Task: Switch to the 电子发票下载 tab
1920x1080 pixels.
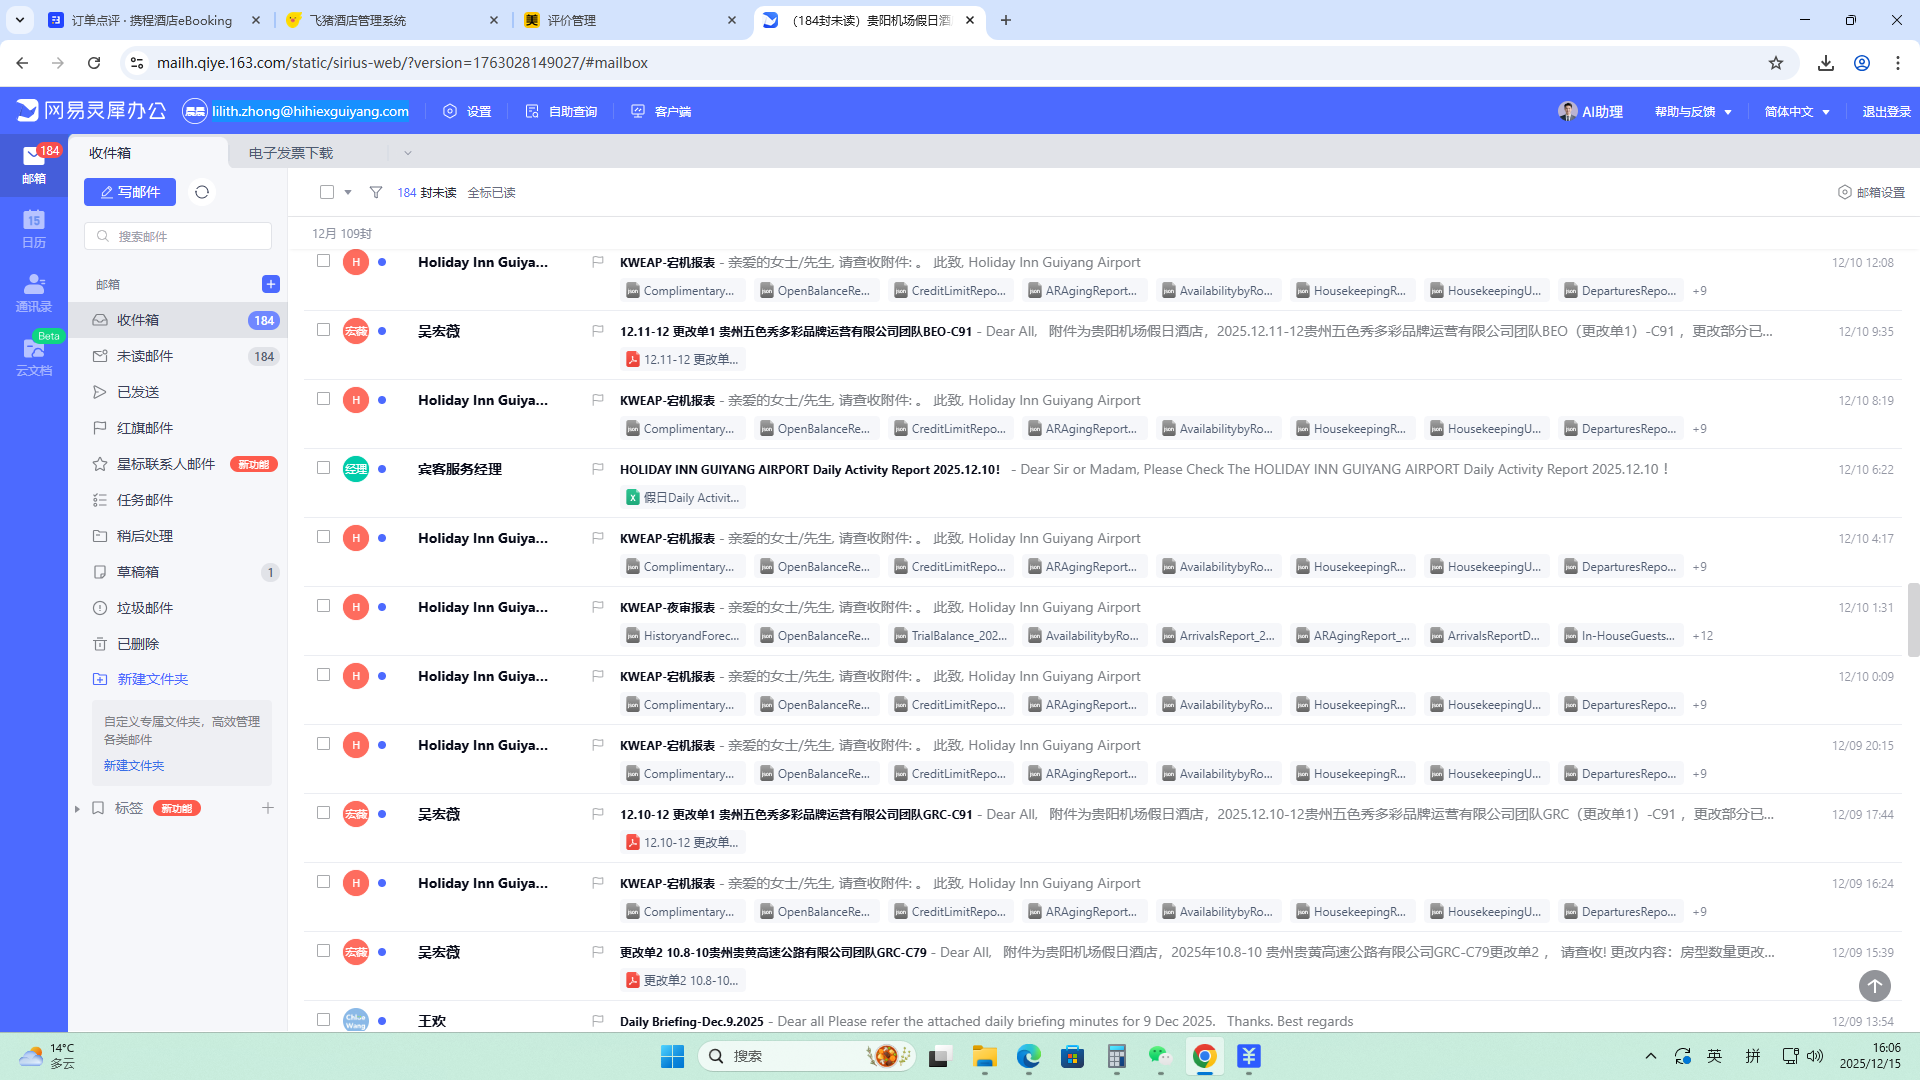Action: point(291,153)
